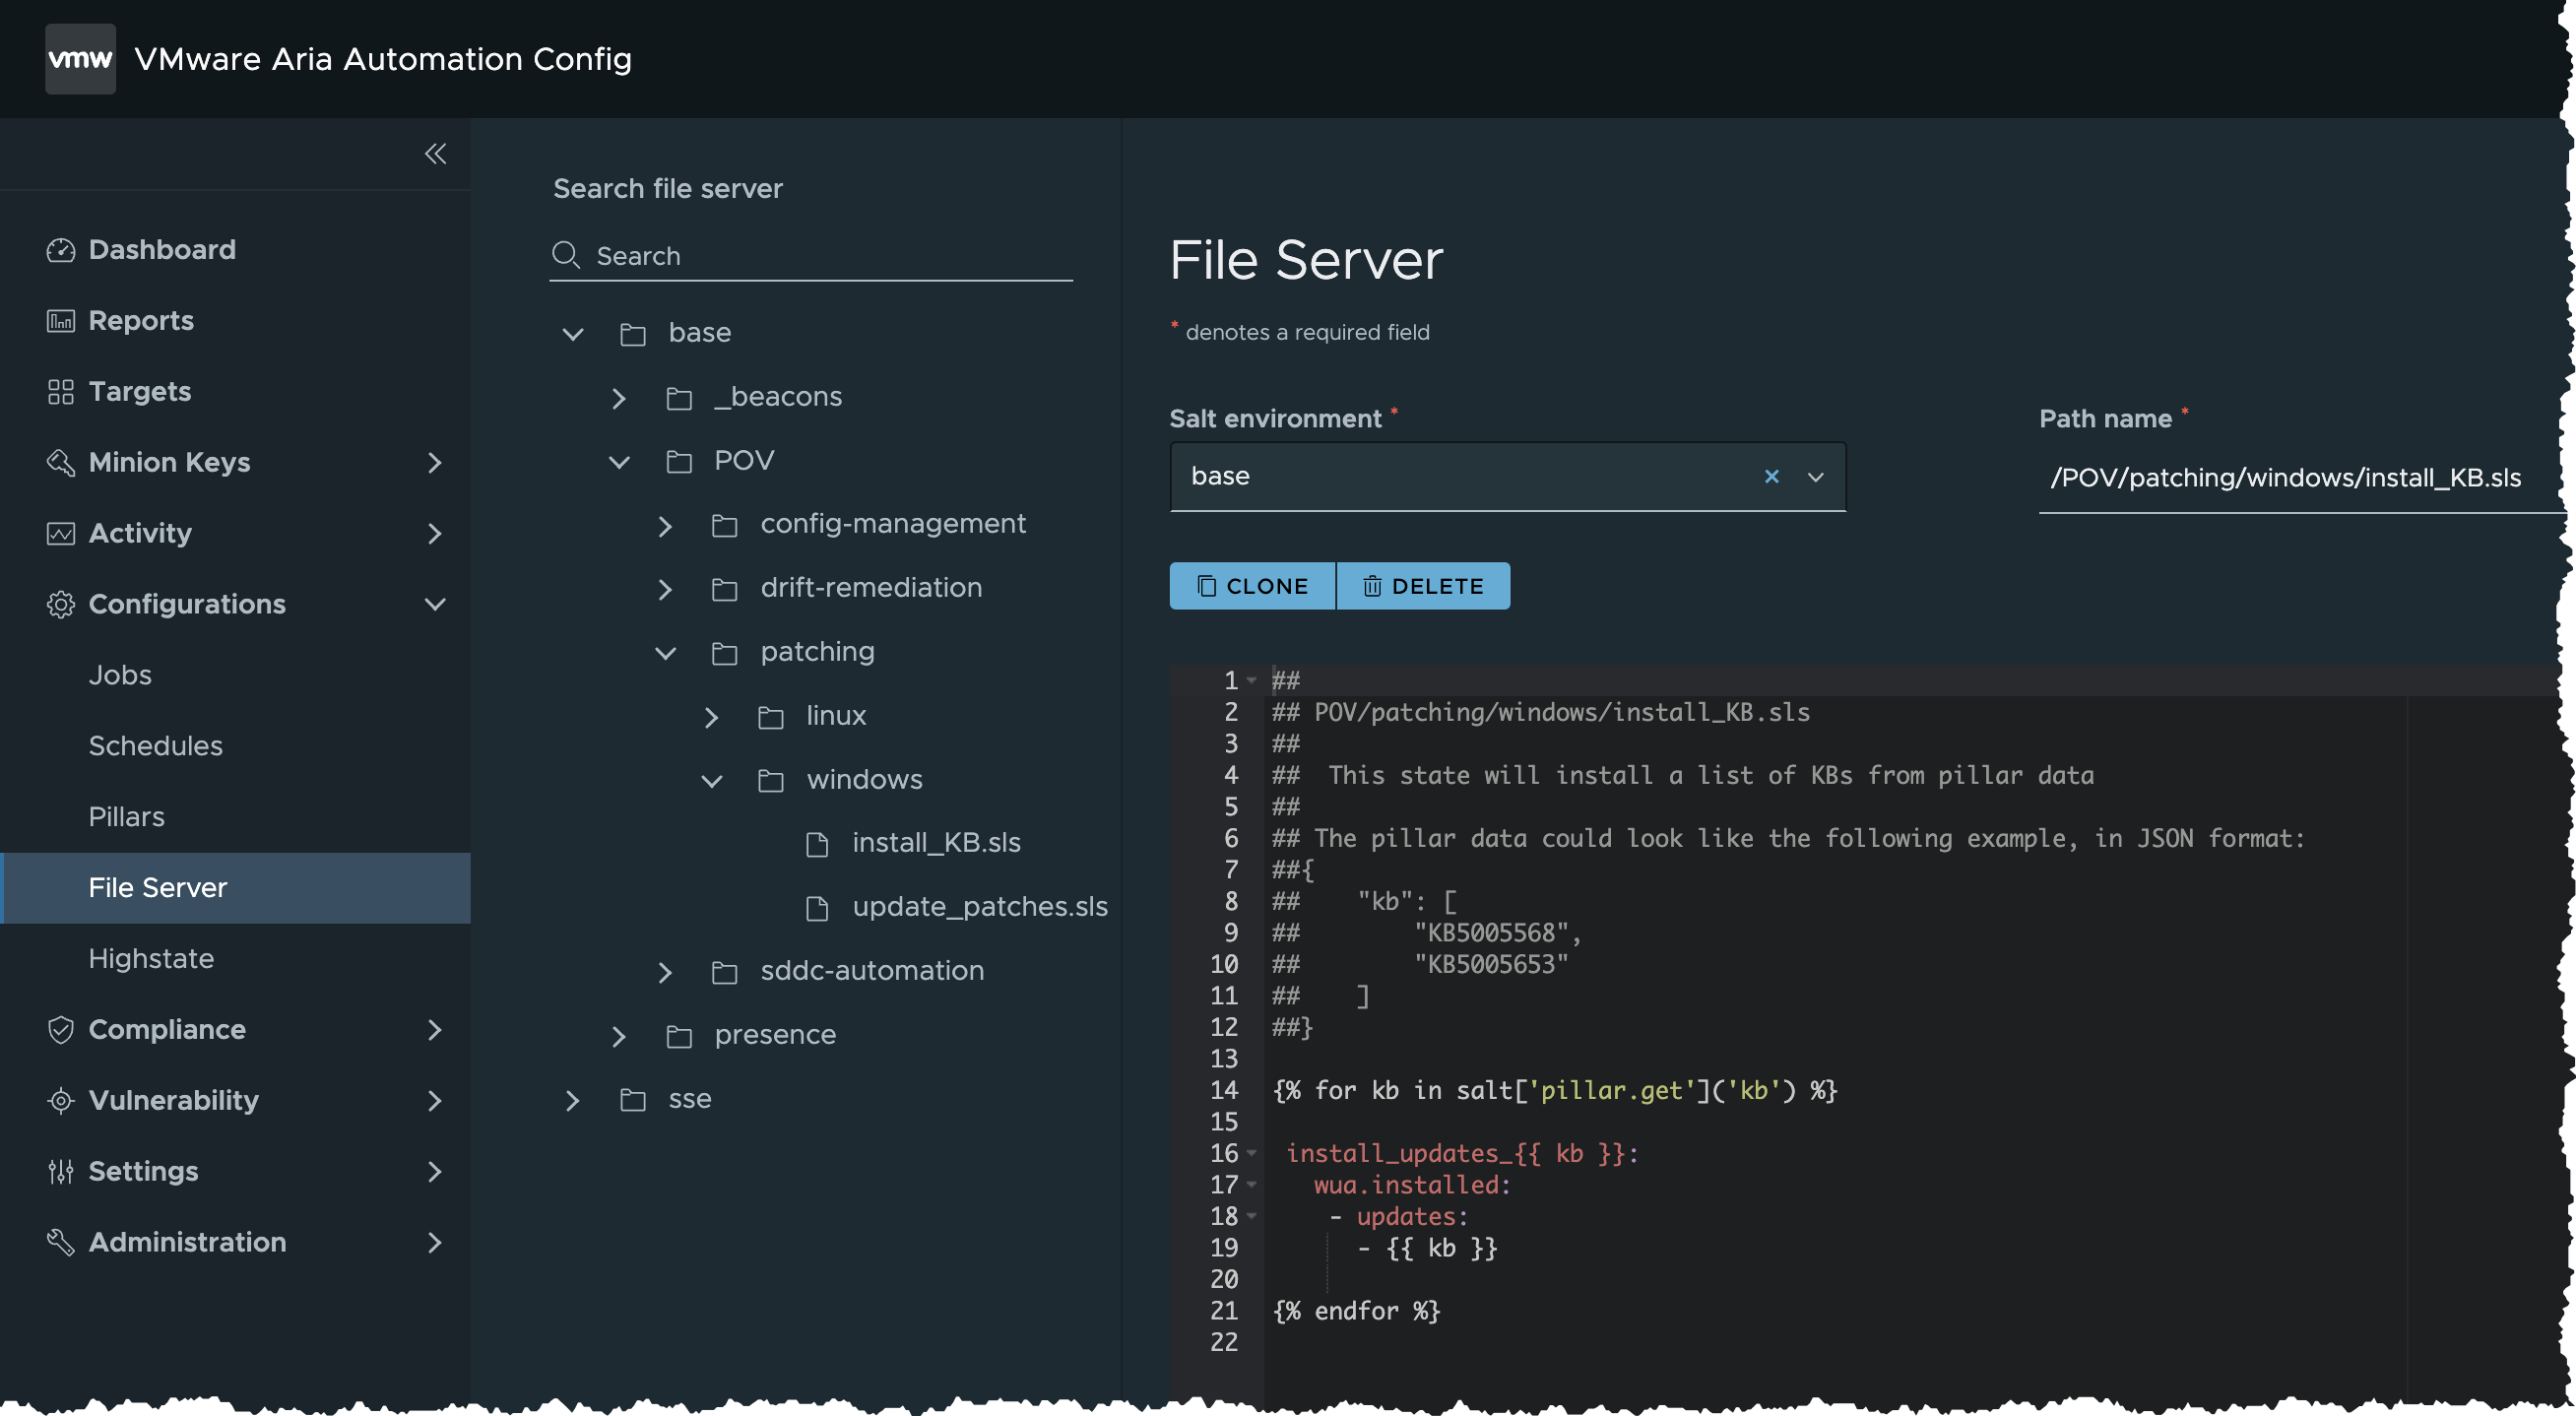Click the '{% endfor %}' code line
The height and width of the screenshot is (1416, 2576).
click(x=1356, y=1311)
